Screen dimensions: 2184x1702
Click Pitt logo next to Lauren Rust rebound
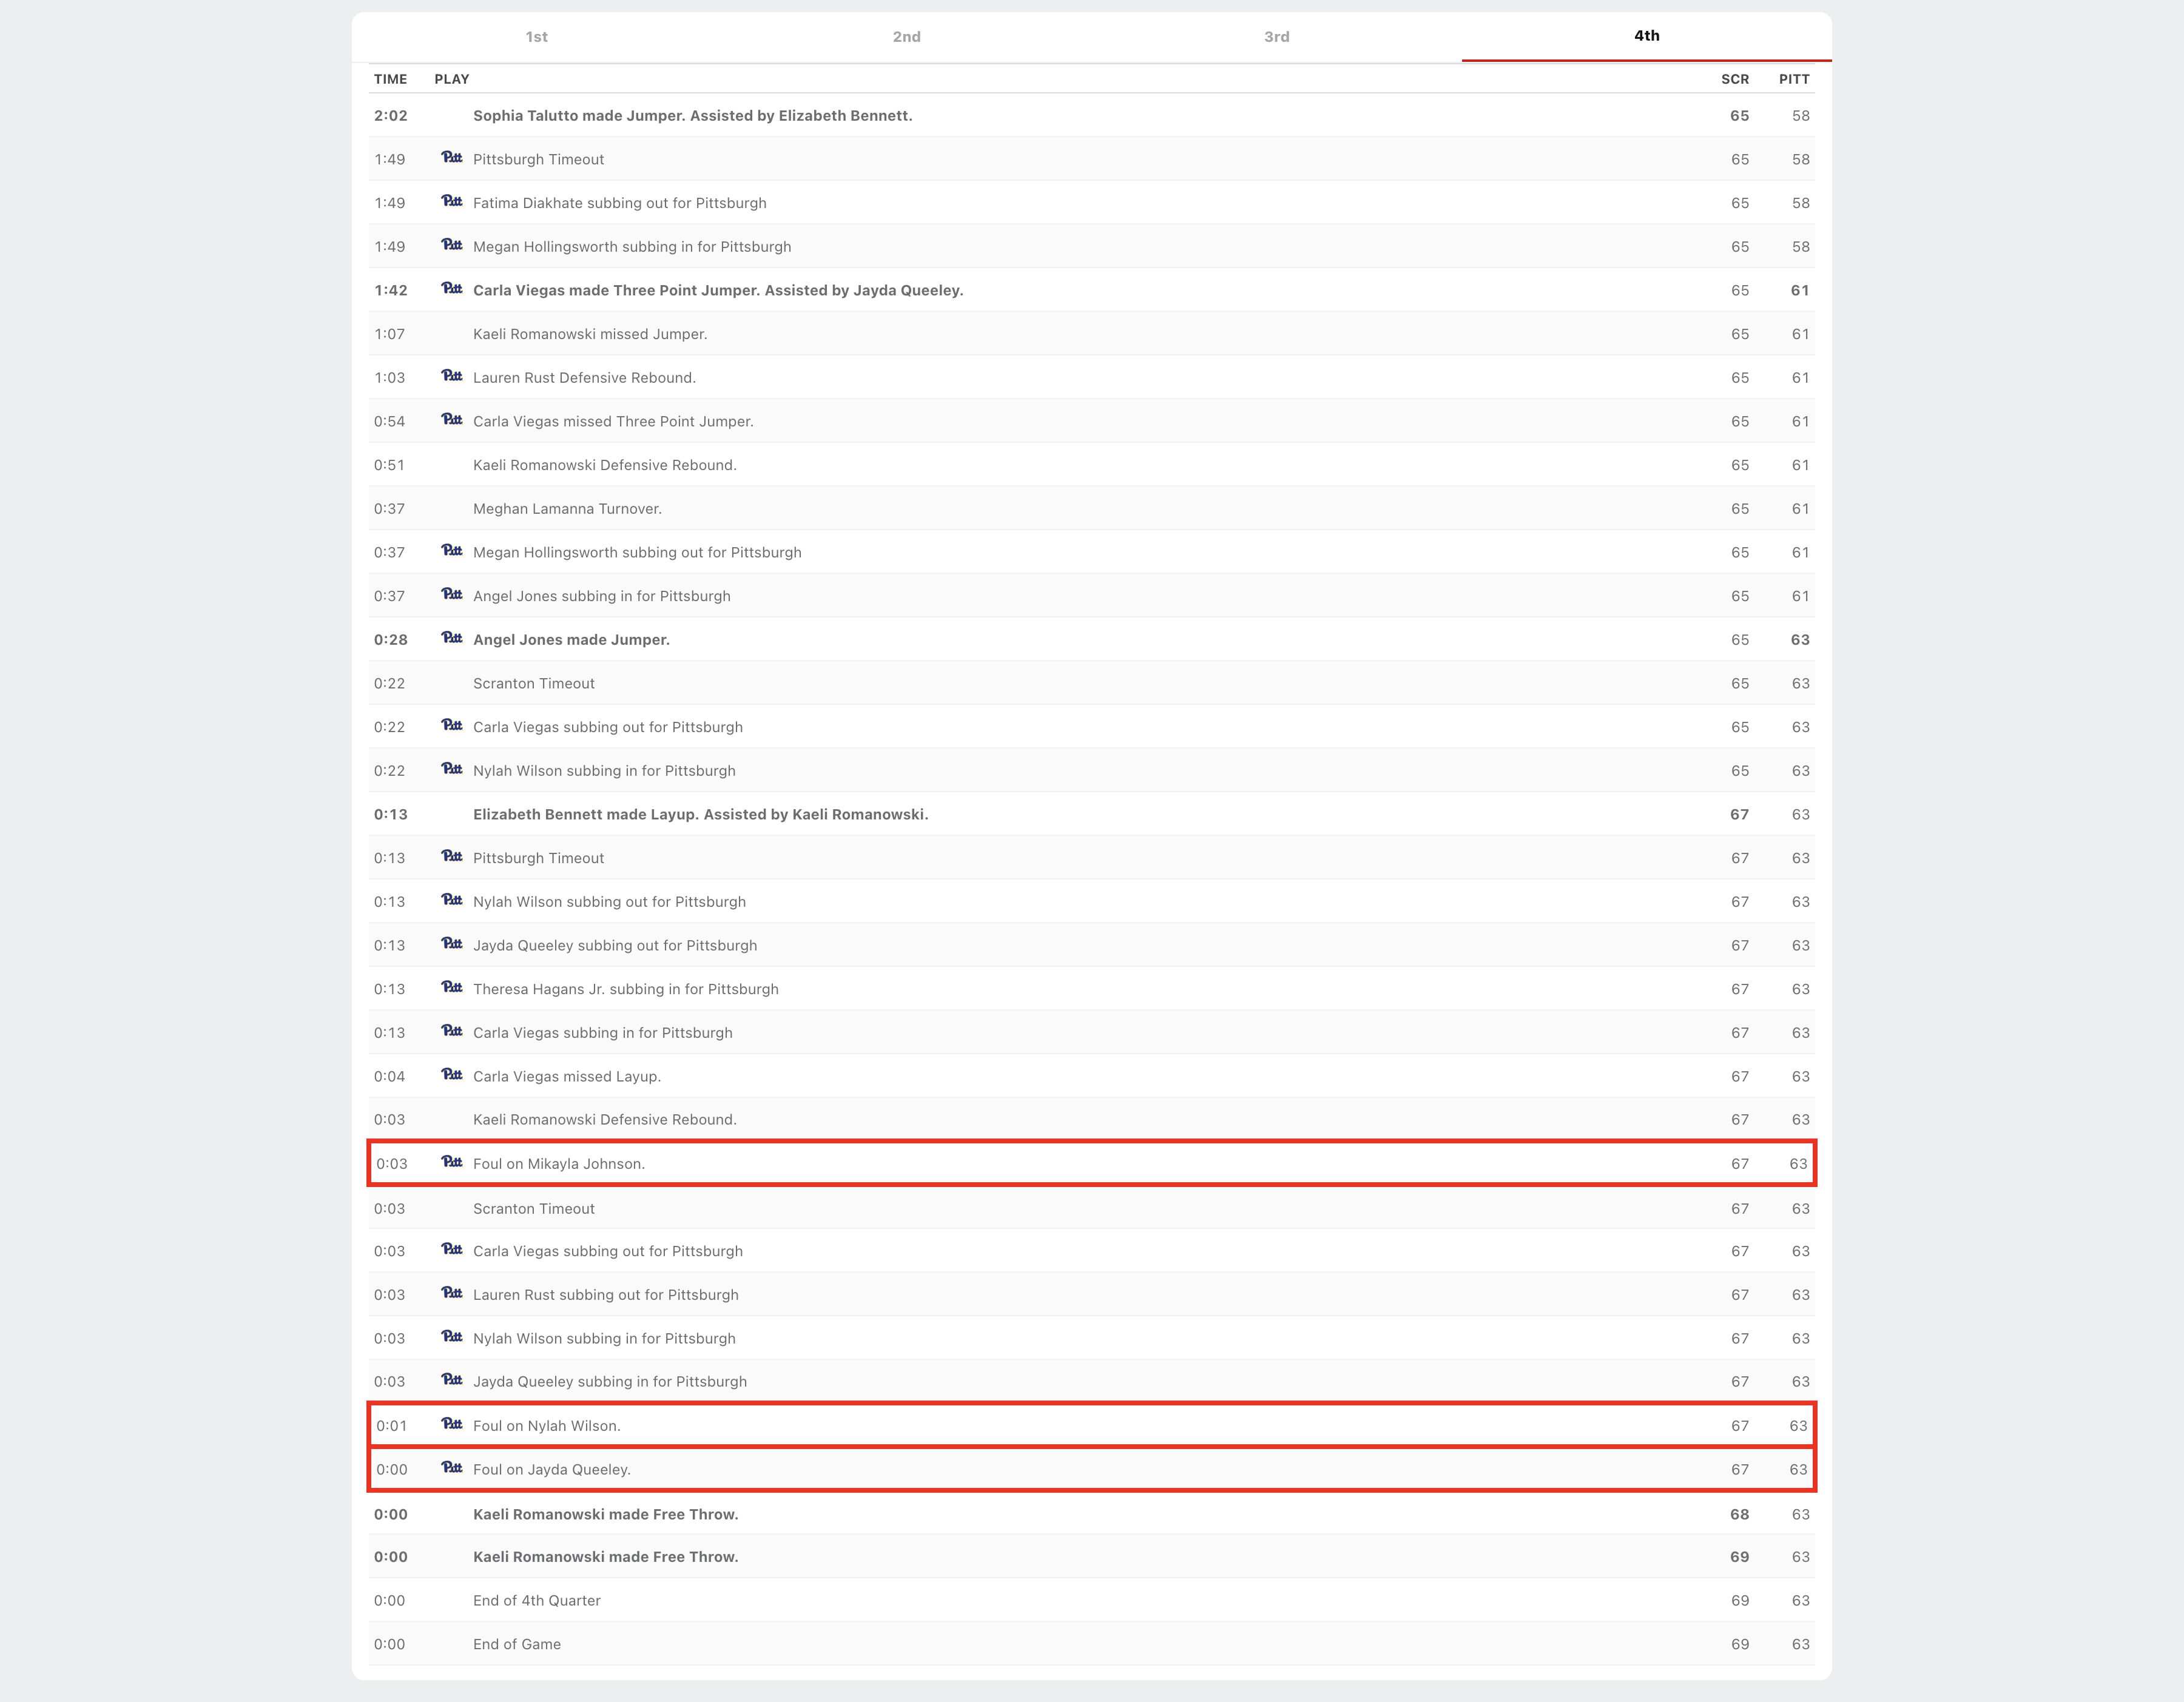[452, 376]
